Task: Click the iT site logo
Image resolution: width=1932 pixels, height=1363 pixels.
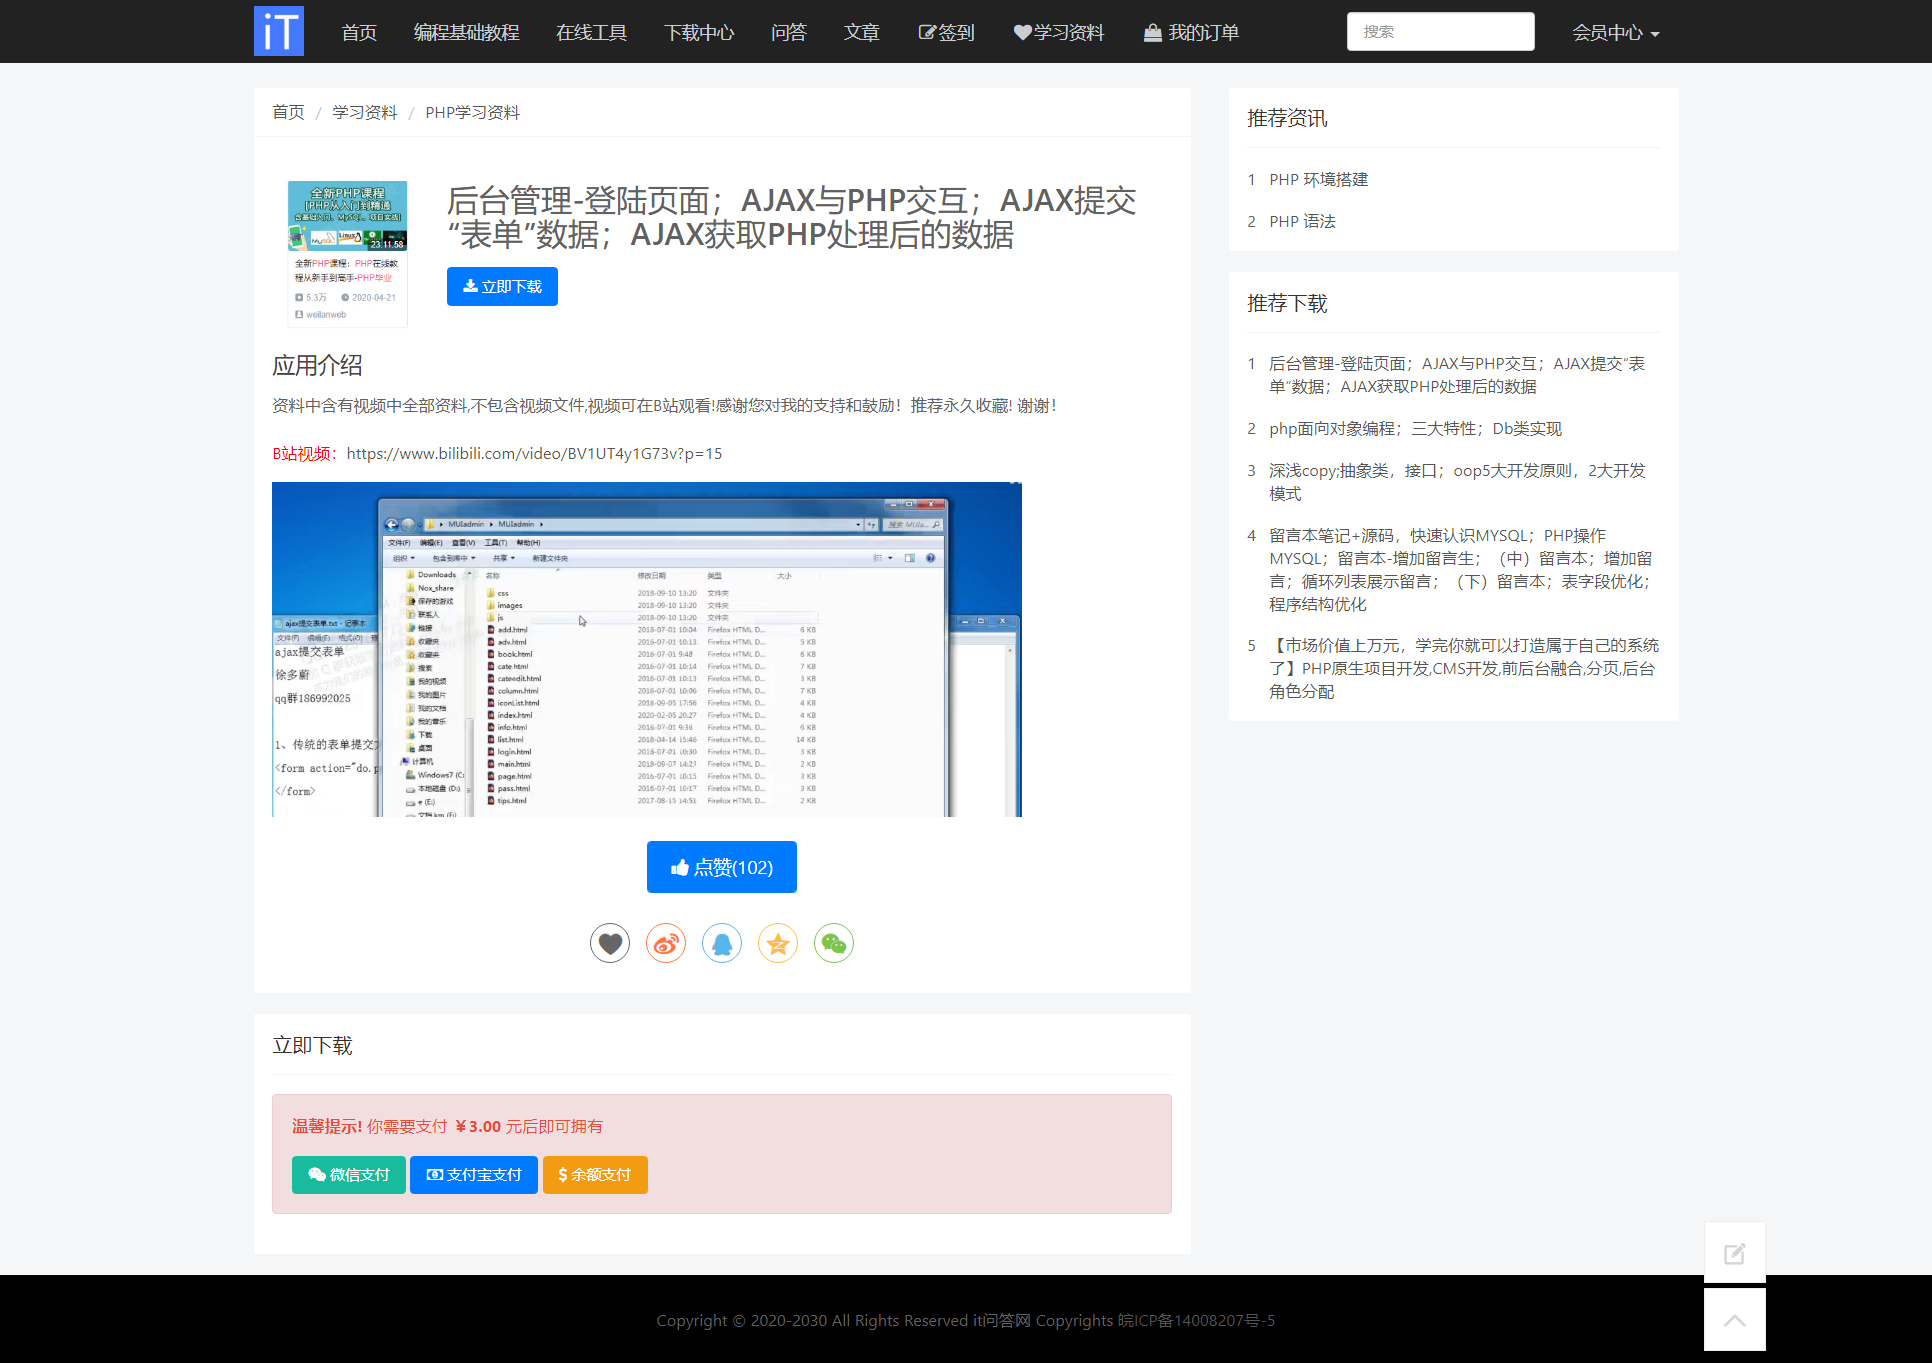Action: pyautogui.click(x=279, y=31)
